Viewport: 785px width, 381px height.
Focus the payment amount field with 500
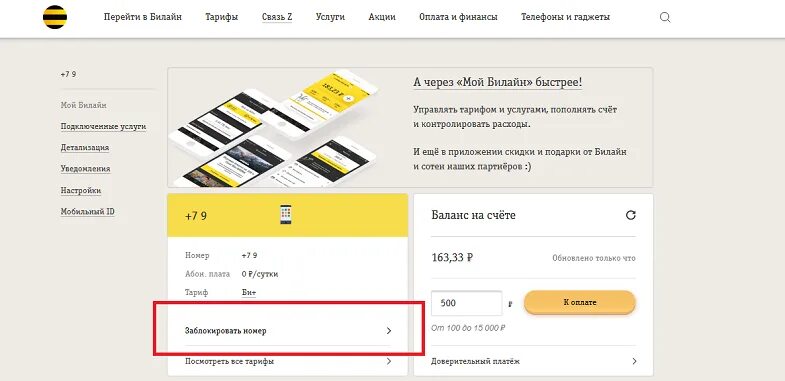tap(466, 303)
